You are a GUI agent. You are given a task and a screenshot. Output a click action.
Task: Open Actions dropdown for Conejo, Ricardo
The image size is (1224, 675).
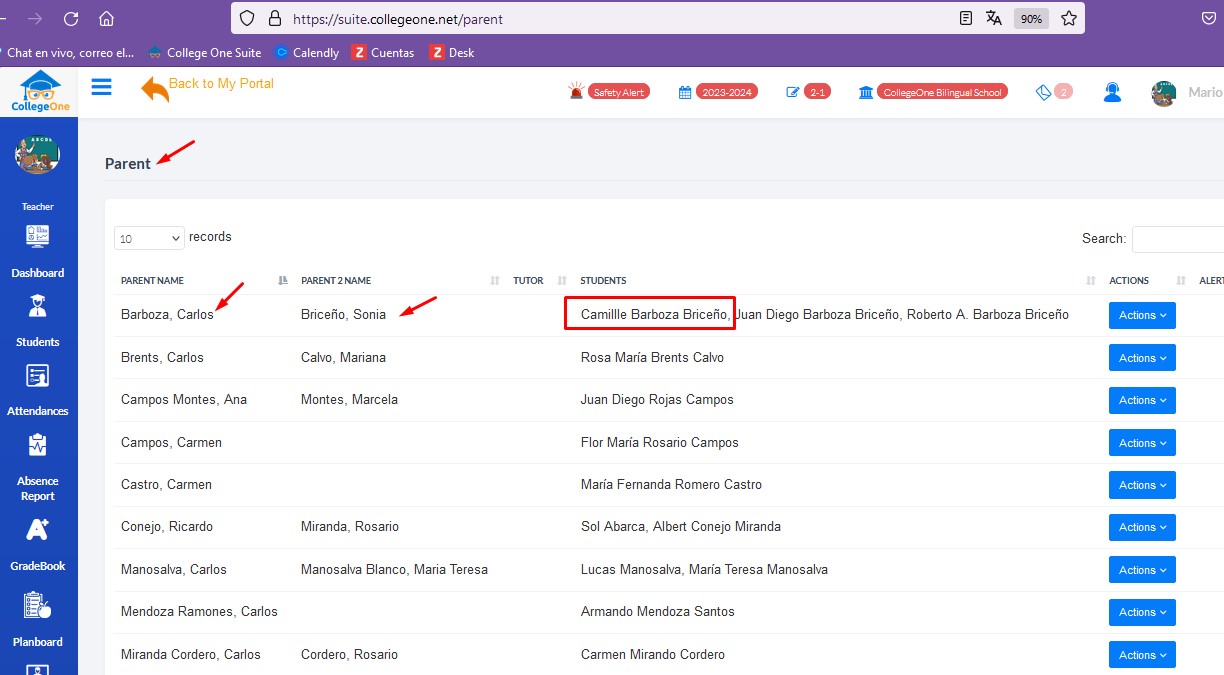tap(1142, 527)
